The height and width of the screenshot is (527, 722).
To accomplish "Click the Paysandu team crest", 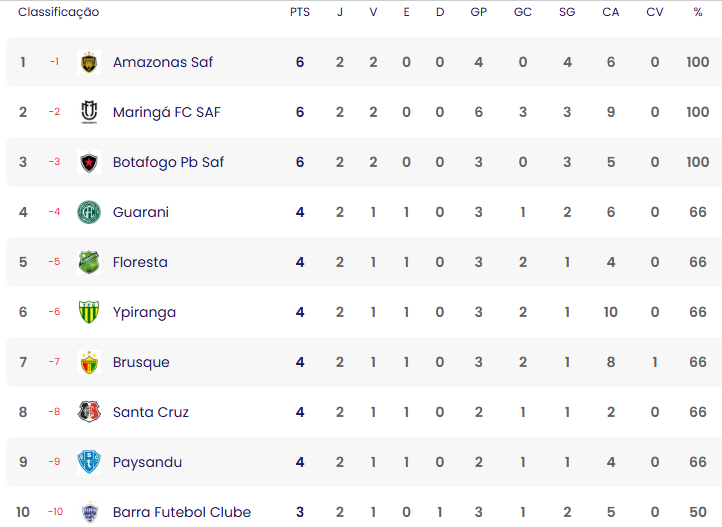I will pos(89,462).
